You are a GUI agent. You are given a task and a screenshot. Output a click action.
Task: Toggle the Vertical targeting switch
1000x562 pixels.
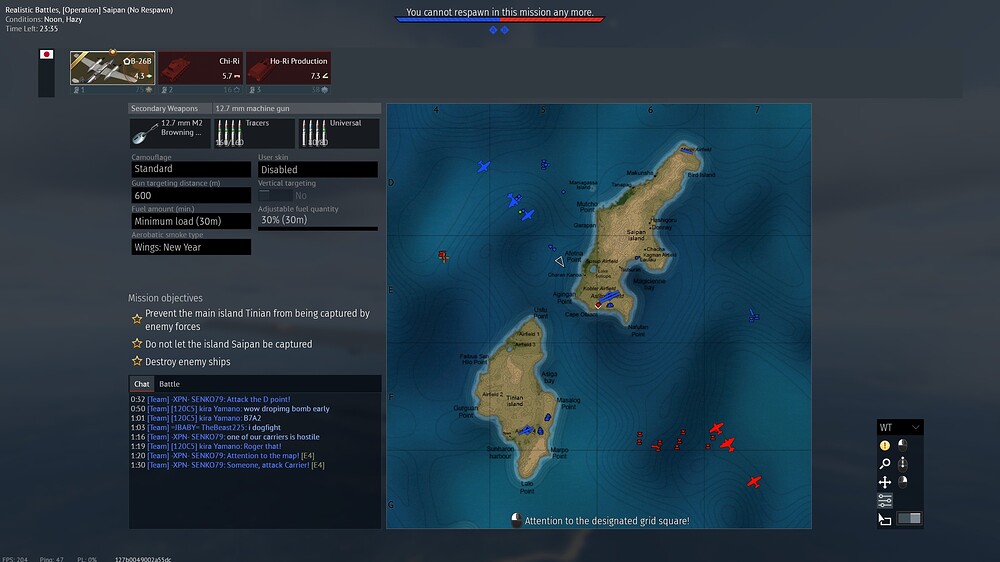point(275,195)
